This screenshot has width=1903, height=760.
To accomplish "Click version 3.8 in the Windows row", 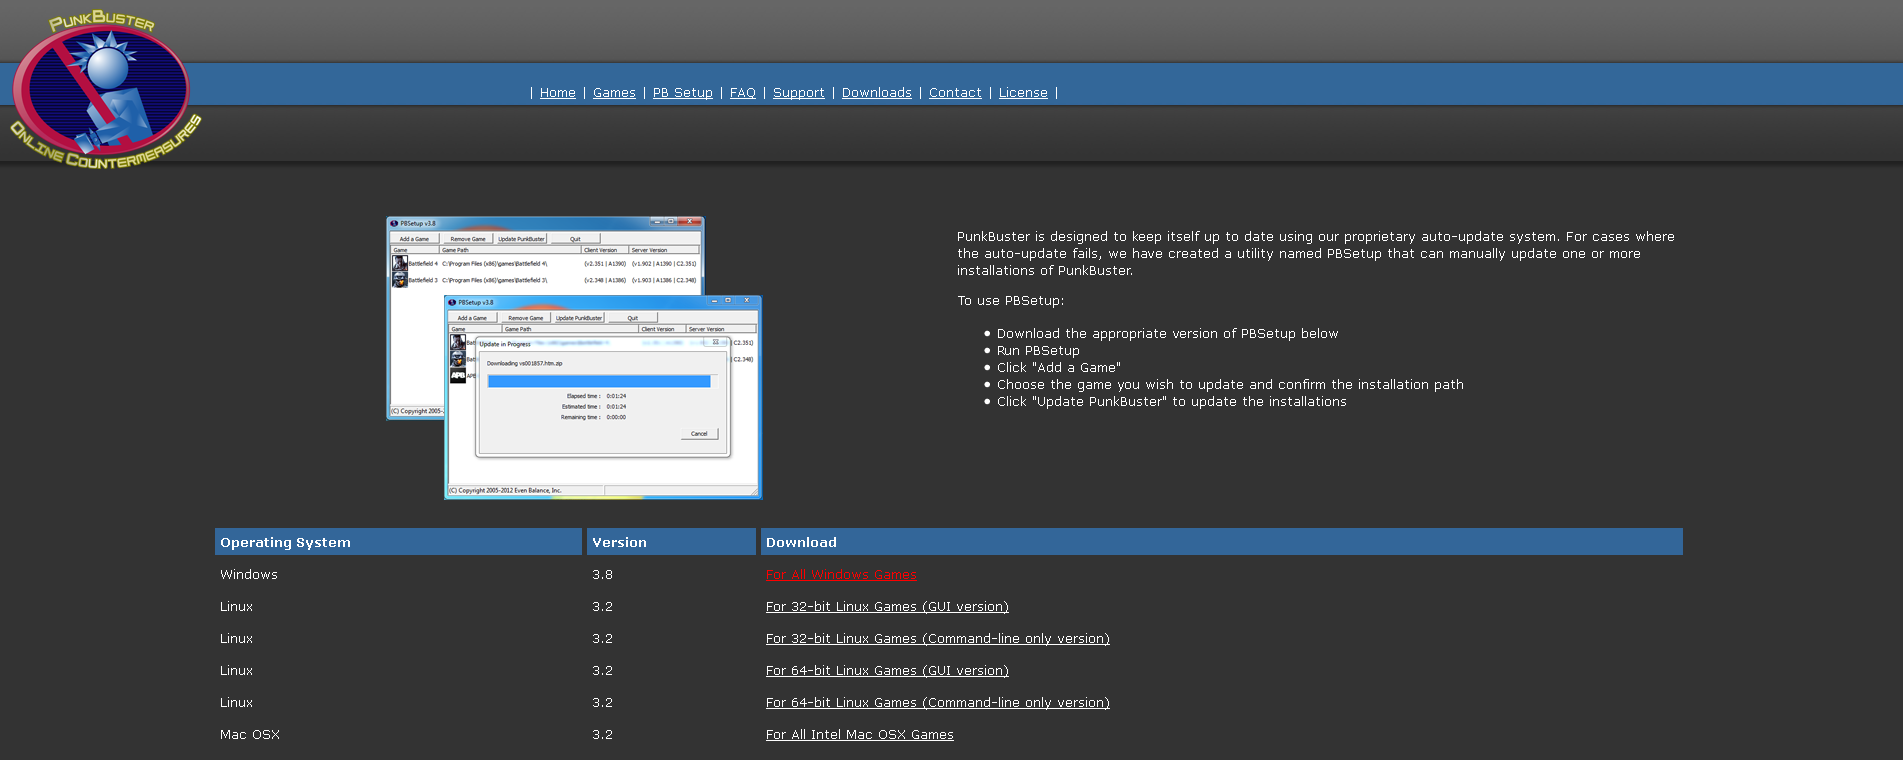I will point(602,575).
